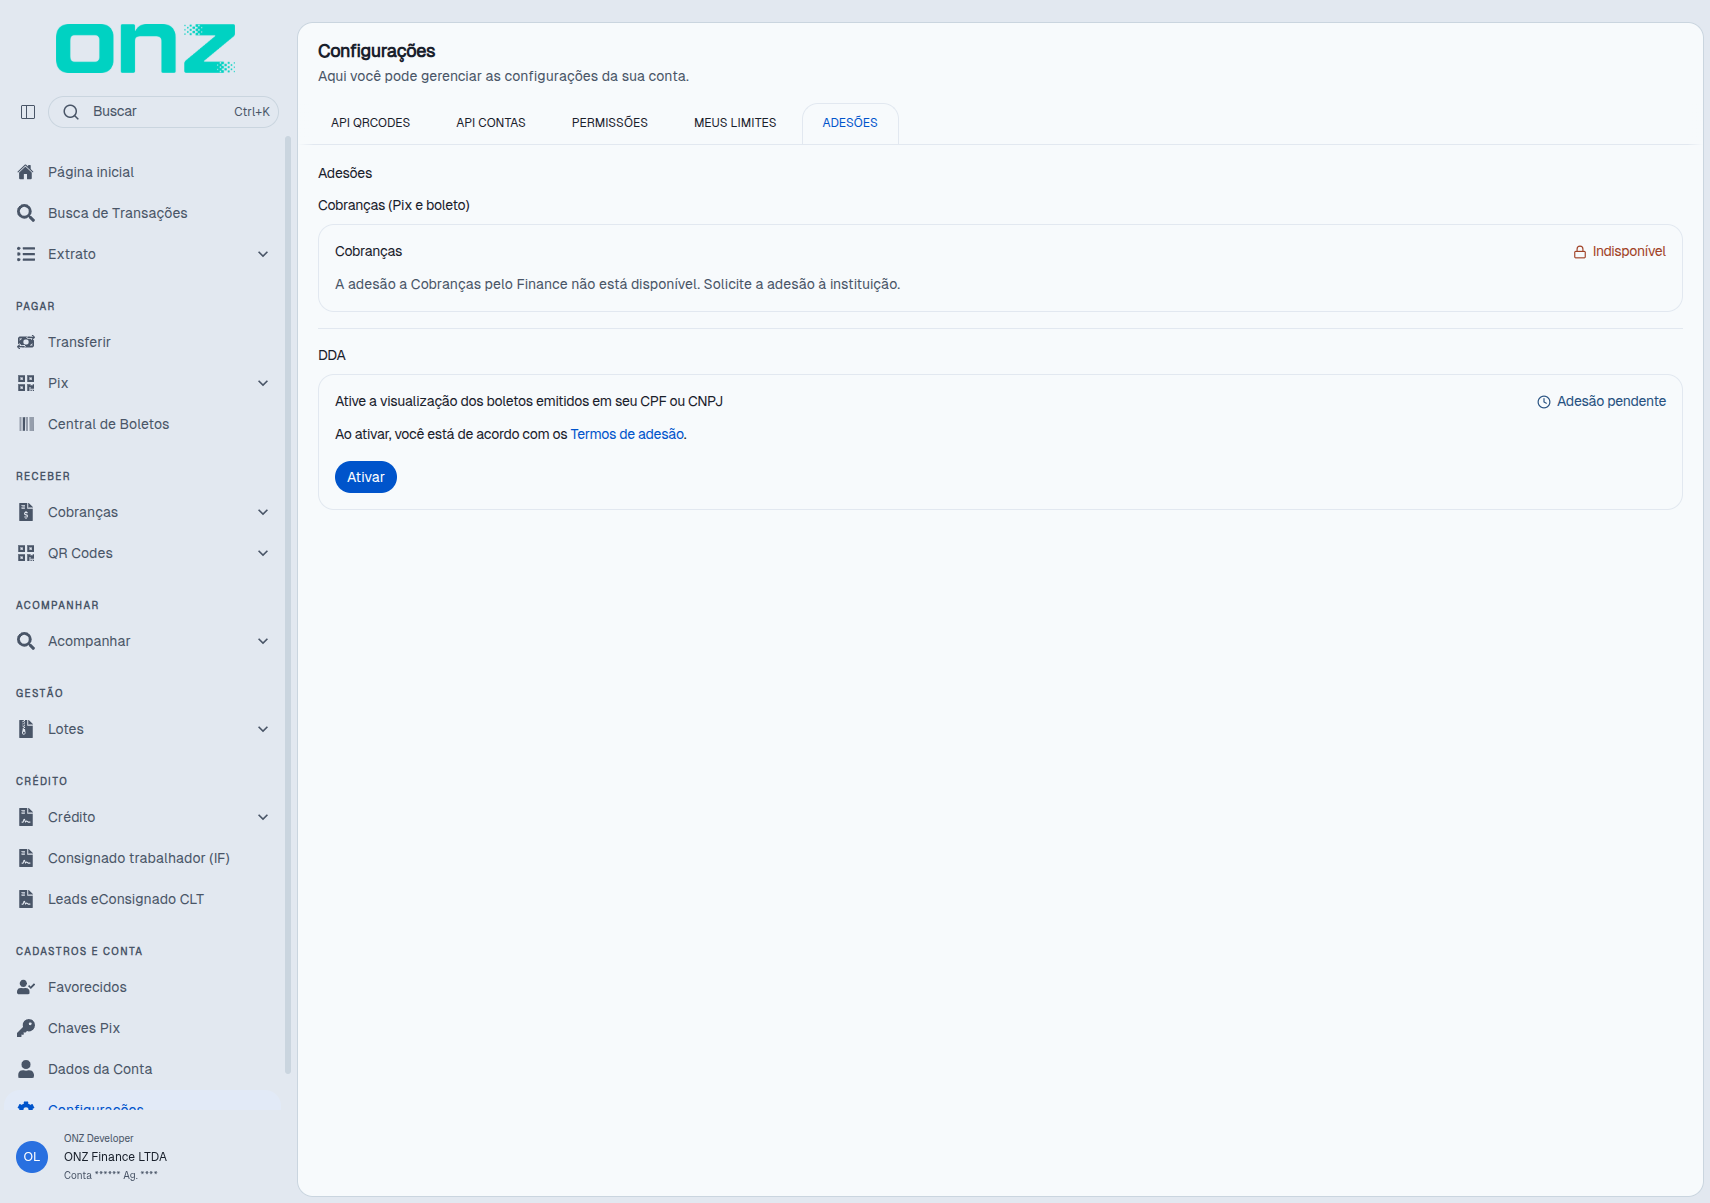The width and height of the screenshot is (1710, 1203).
Task: Select the ADESÕES tab
Action: 850,123
